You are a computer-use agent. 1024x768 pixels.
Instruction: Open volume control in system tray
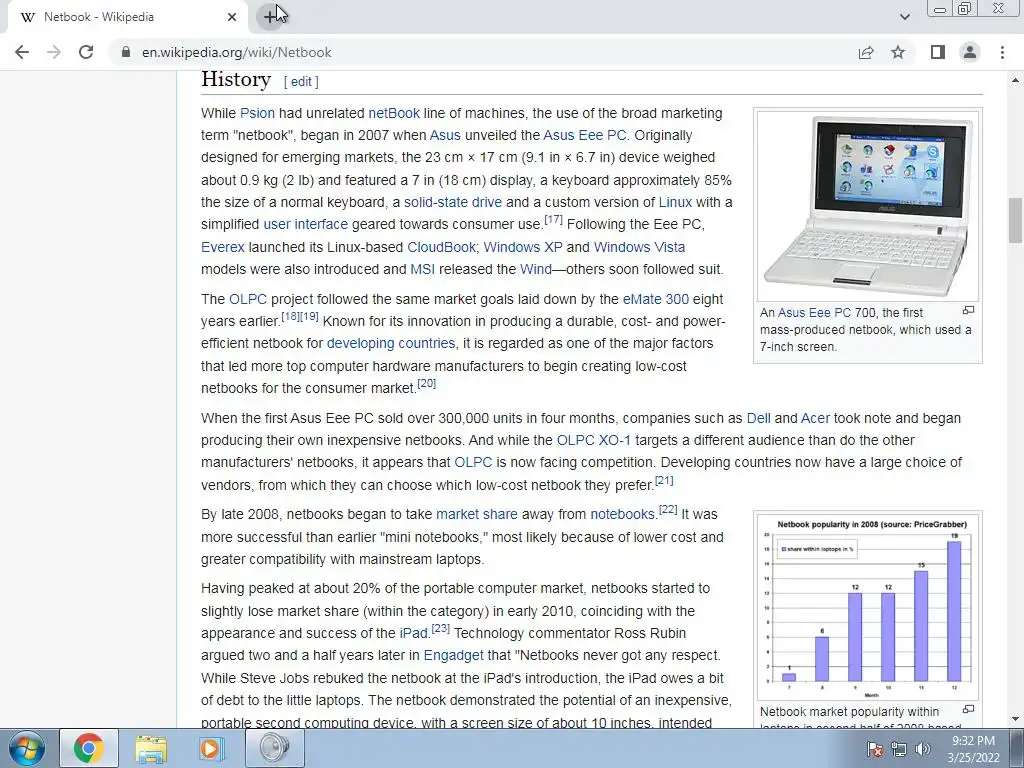[x=923, y=749]
